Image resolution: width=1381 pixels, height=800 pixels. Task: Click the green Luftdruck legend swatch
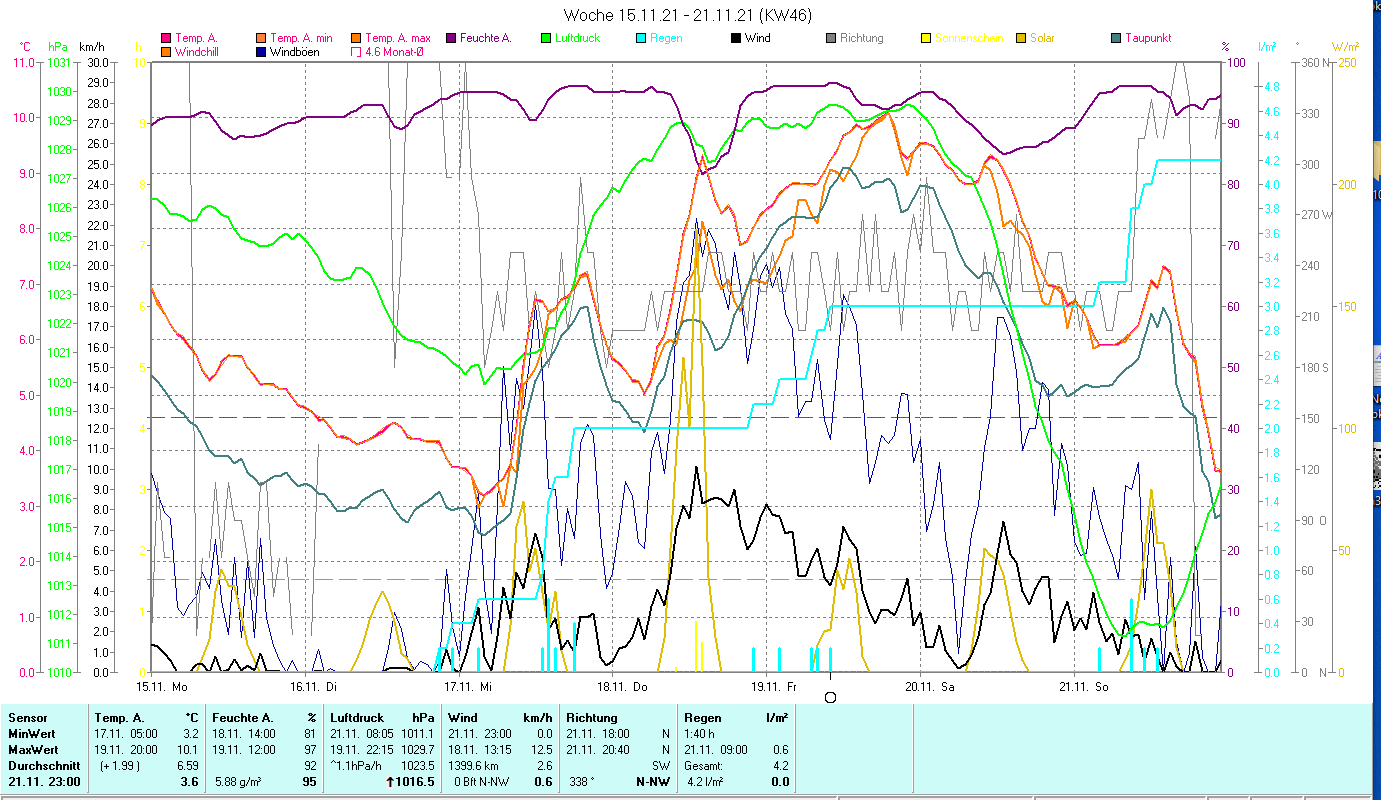(x=546, y=39)
